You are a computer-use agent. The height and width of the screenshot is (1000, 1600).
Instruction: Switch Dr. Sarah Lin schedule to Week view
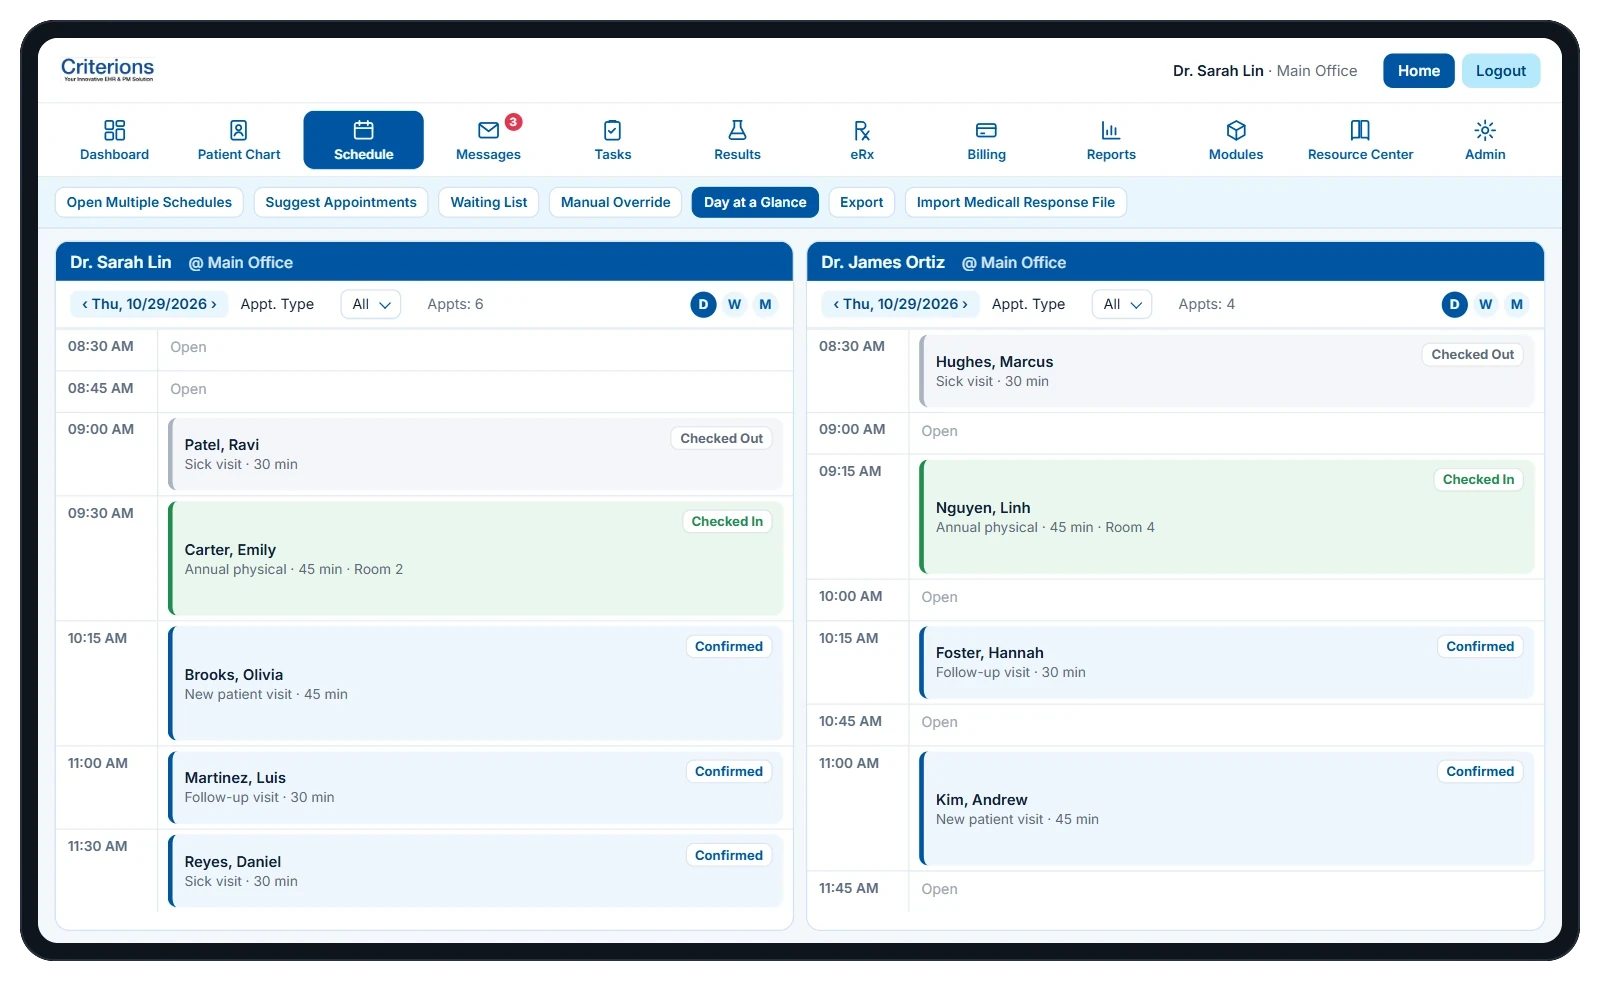(734, 305)
